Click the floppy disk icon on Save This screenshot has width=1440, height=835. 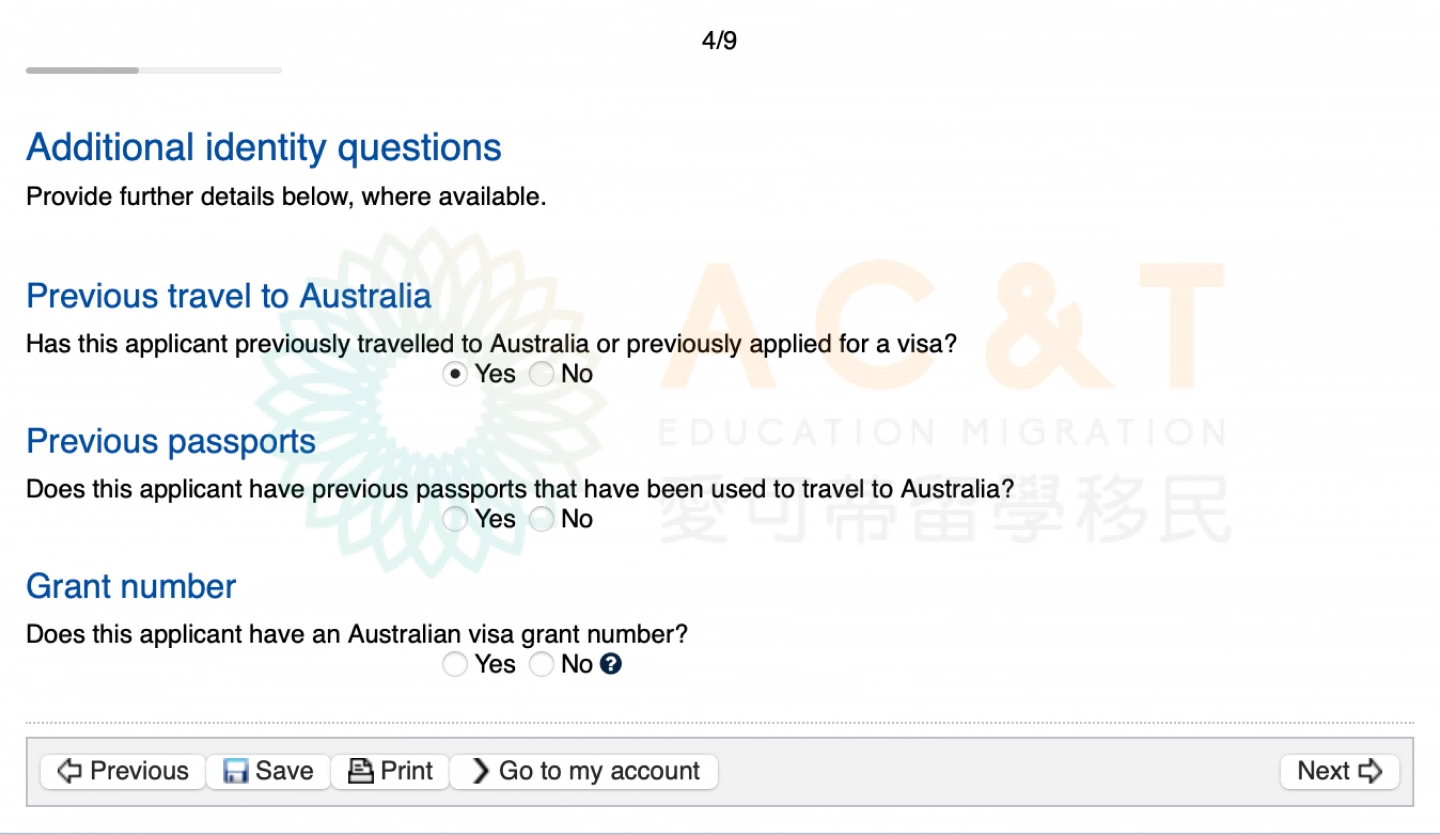tap(236, 771)
